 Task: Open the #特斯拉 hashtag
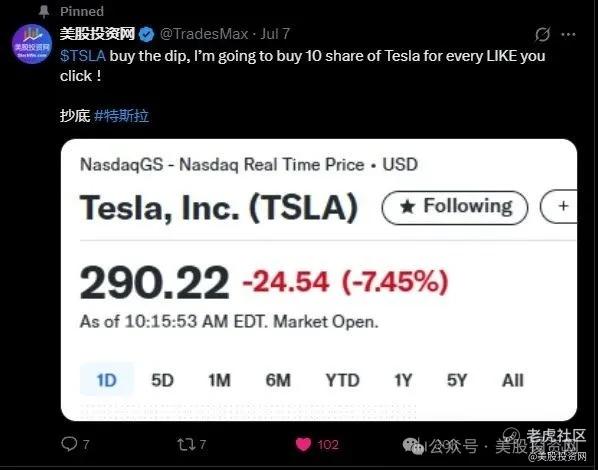click(x=121, y=116)
